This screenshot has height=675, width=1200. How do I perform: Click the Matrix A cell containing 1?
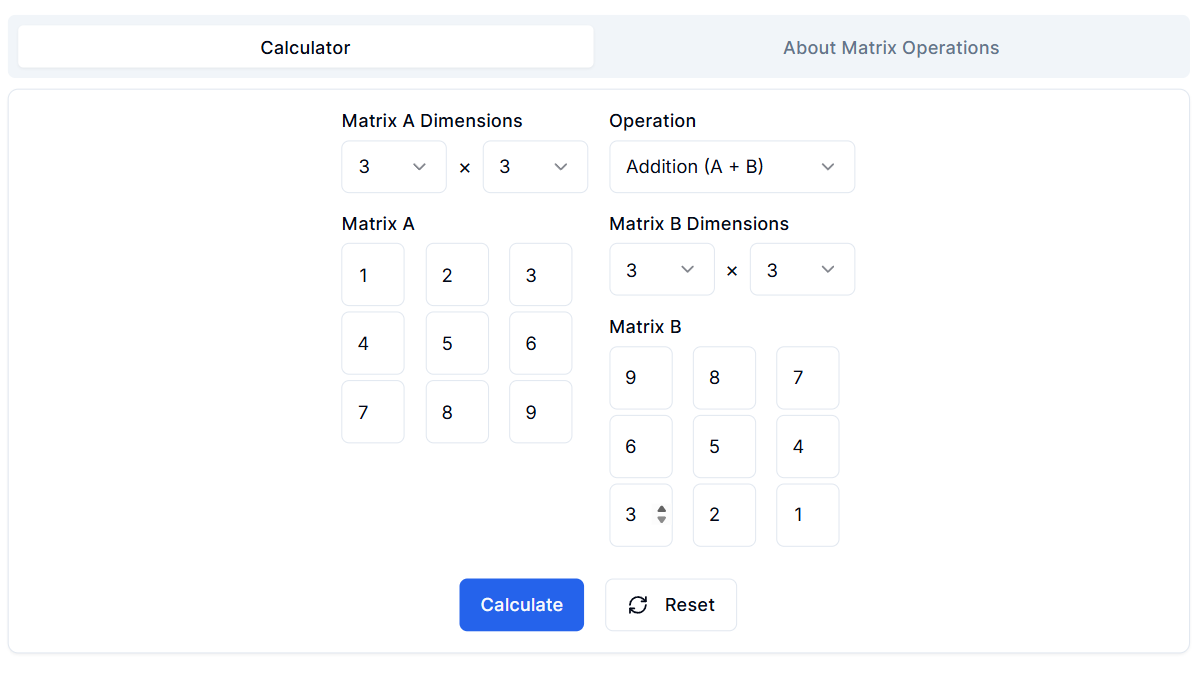[373, 274]
